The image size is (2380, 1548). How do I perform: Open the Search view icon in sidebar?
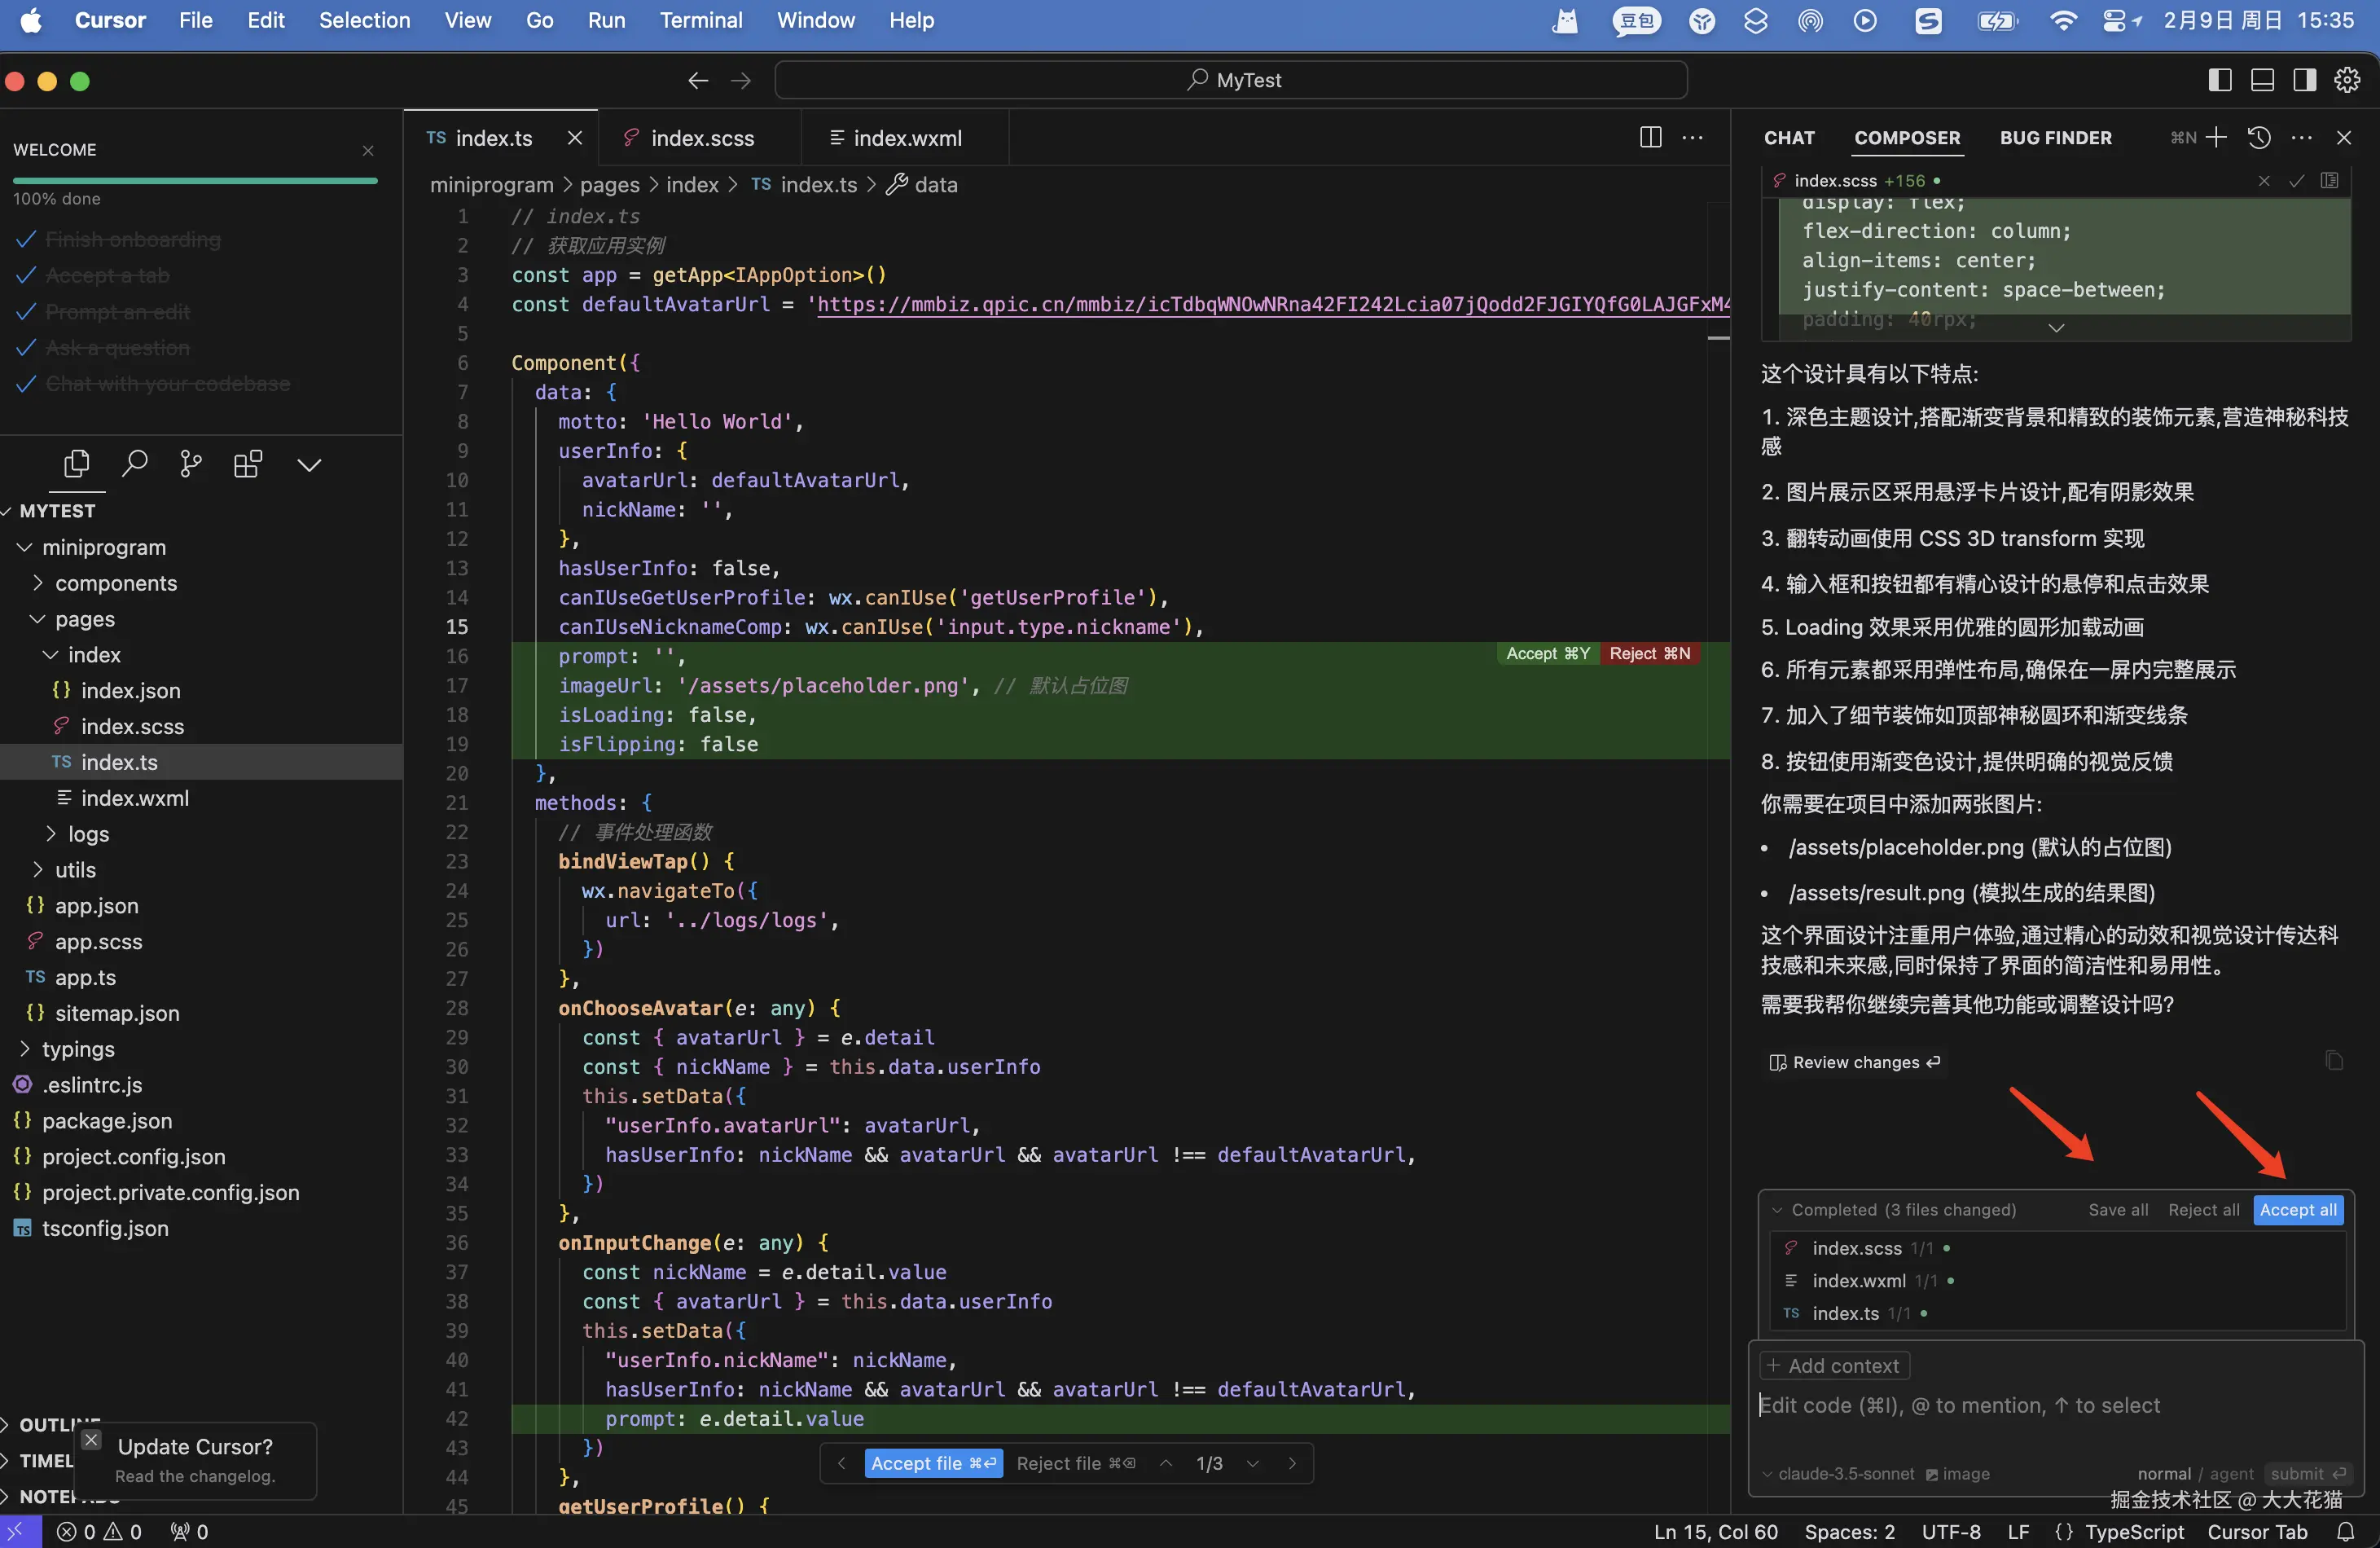point(134,464)
